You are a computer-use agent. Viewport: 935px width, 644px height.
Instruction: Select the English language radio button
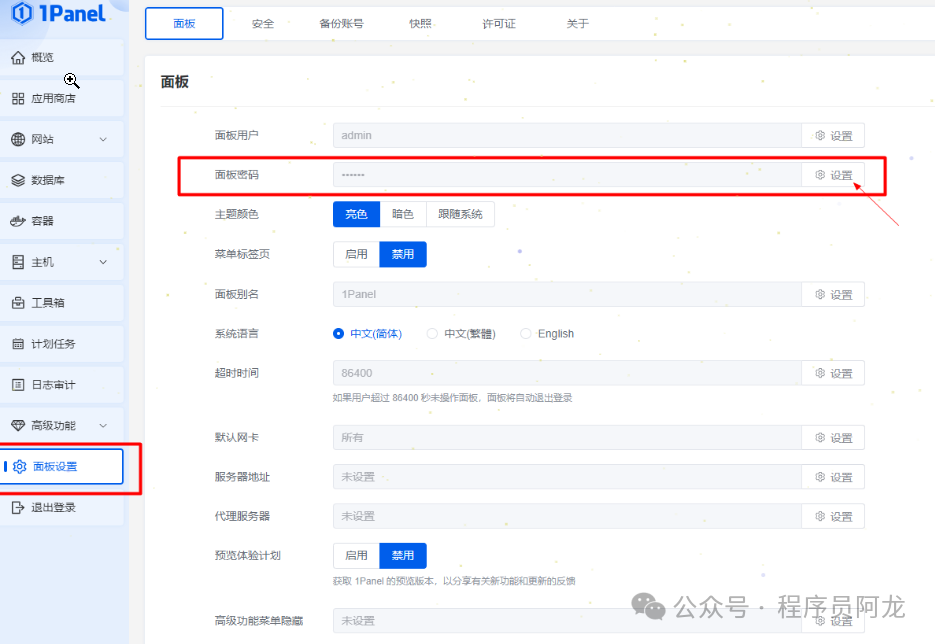526,334
